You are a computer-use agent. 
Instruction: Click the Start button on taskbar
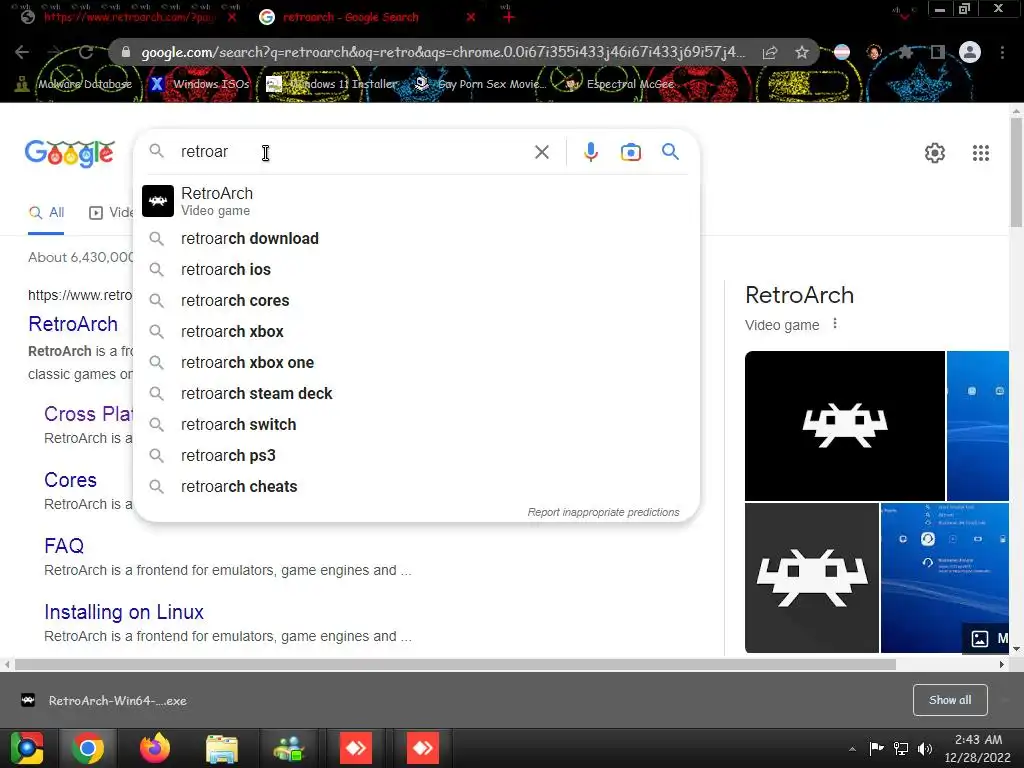point(27,748)
